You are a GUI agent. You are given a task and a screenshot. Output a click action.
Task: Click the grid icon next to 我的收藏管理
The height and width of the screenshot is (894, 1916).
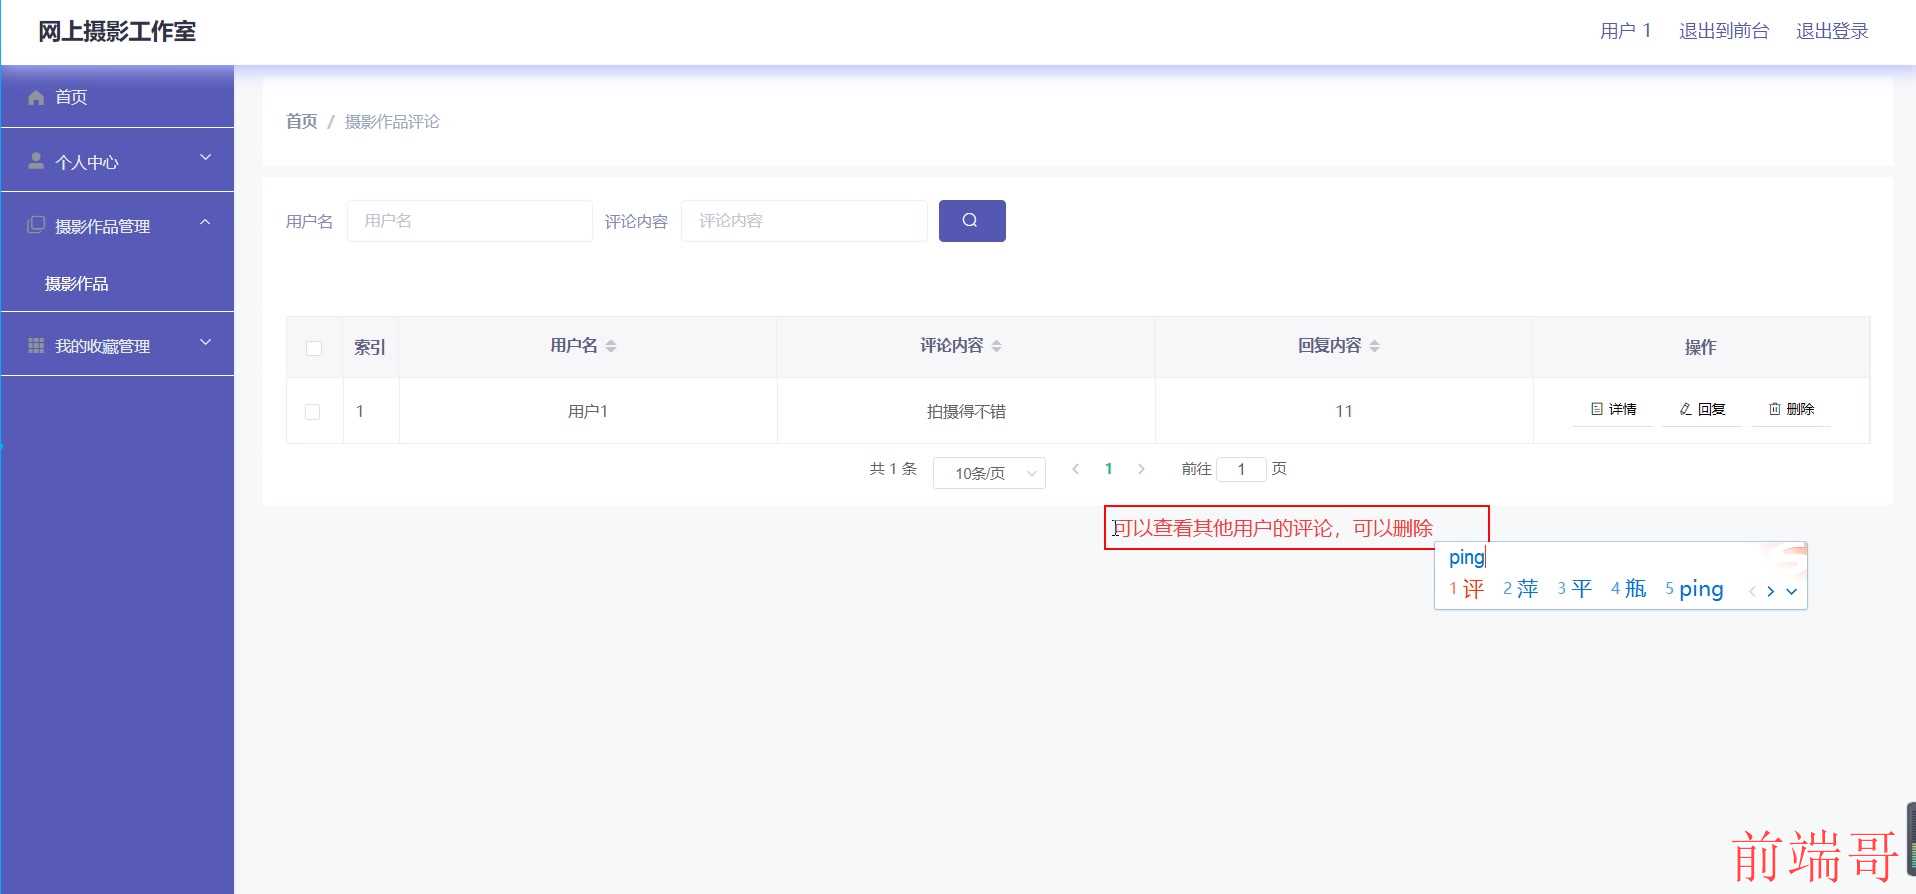tap(37, 345)
